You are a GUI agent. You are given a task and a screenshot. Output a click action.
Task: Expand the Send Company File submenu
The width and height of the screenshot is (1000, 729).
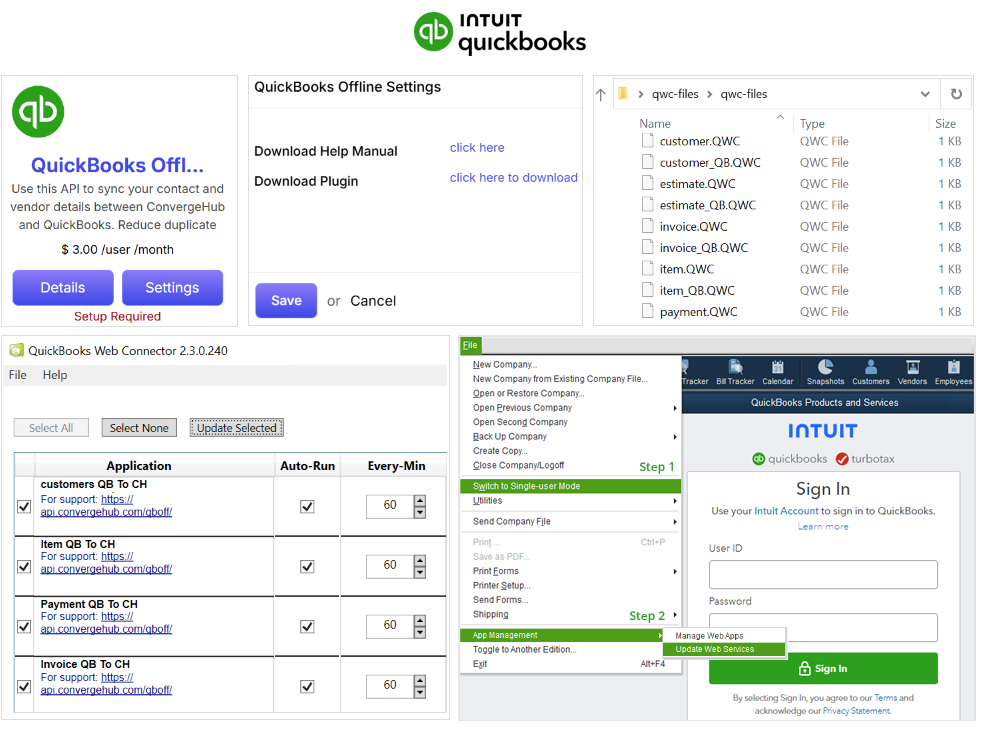point(675,522)
